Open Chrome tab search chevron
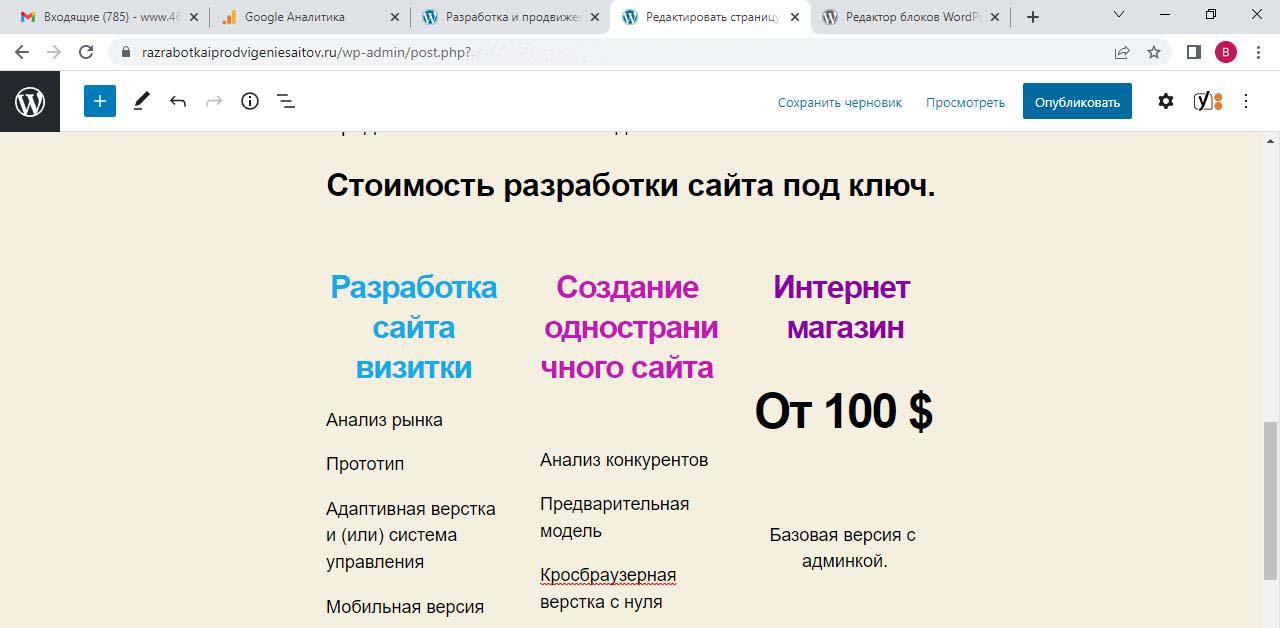 [1119, 15]
